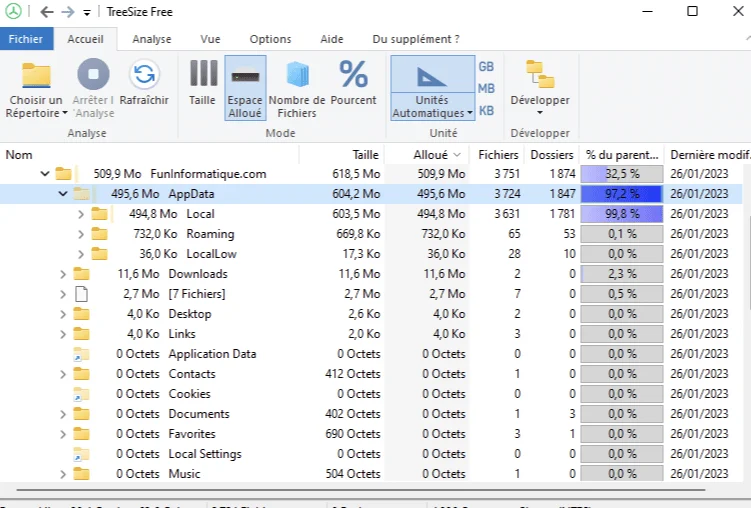The height and width of the screenshot is (508, 751).
Task: Collapse the AppData folder
Action: pos(63,194)
